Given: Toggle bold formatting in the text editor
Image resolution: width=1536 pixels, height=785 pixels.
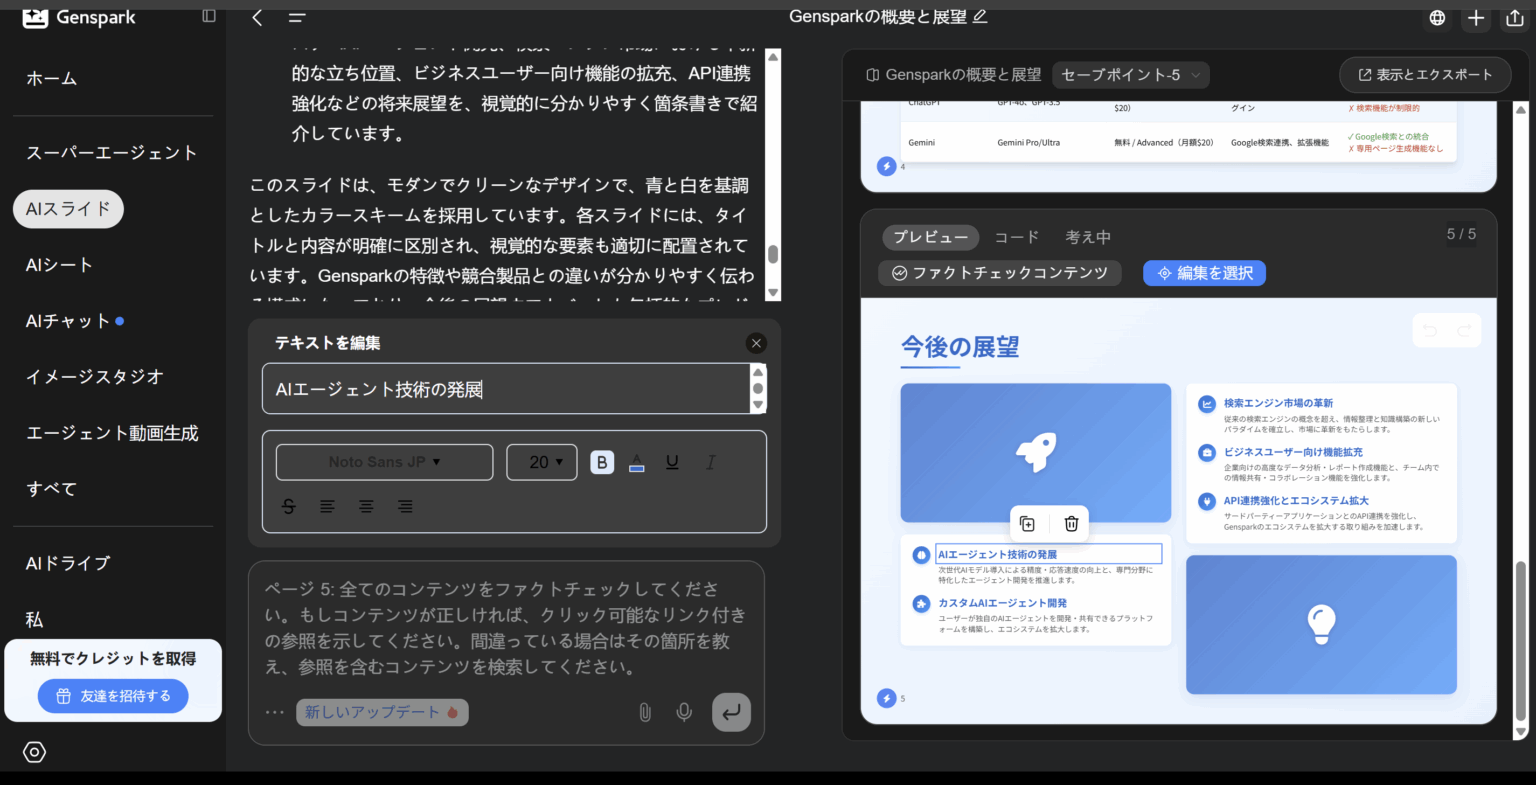Looking at the screenshot, I should pos(601,461).
